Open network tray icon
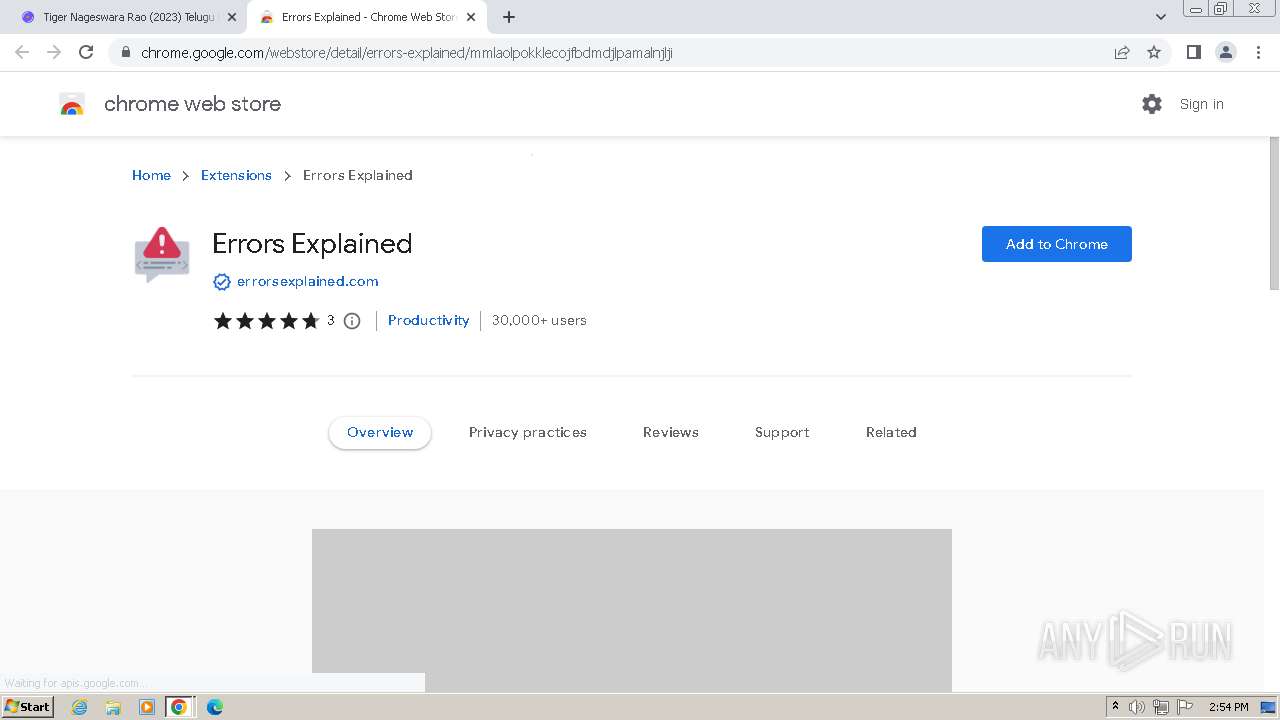 [1161, 707]
